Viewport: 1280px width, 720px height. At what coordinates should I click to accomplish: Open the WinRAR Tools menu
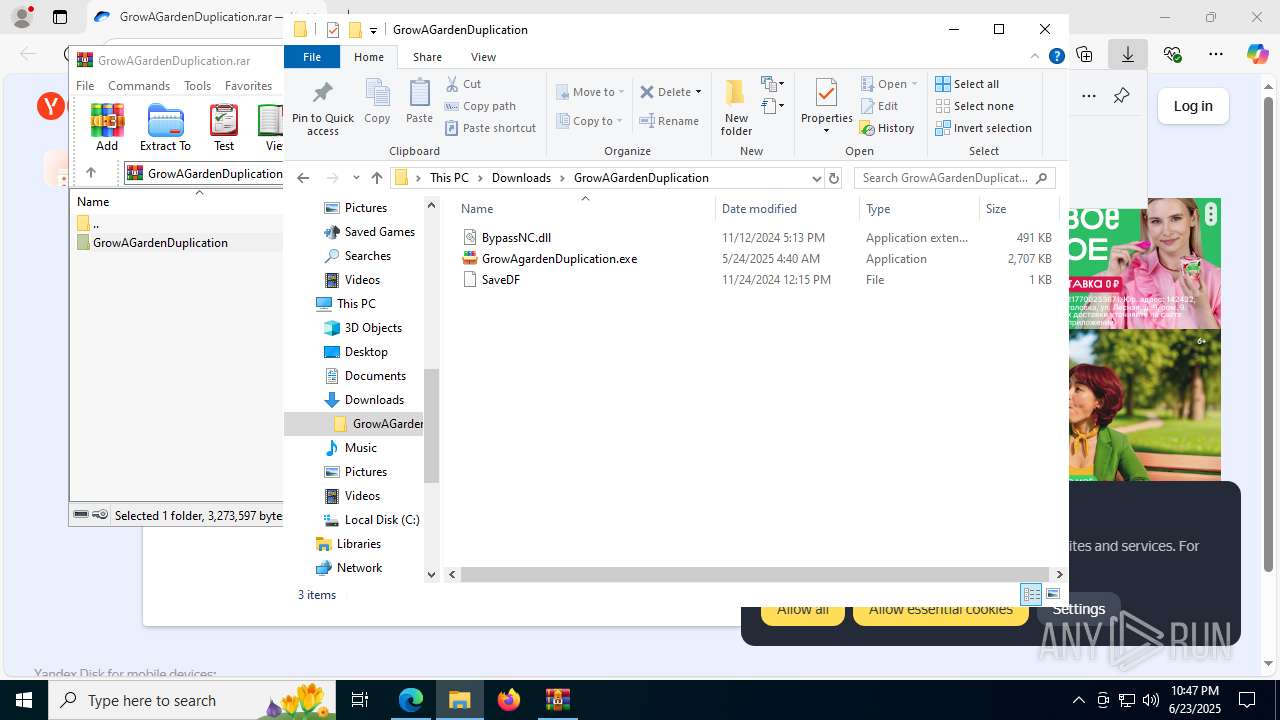click(x=197, y=86)
